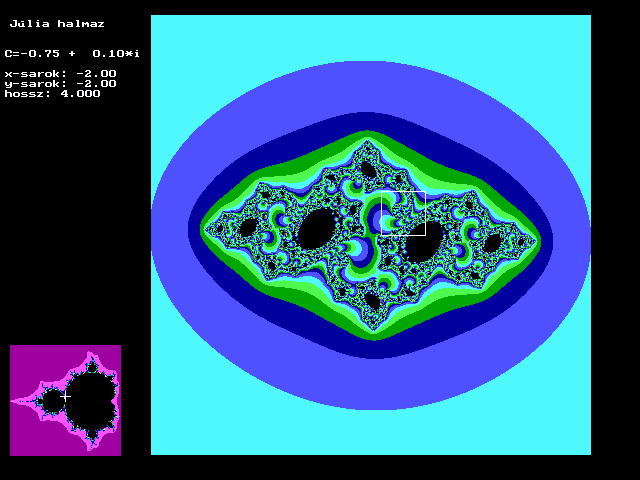The image size is (640, 480).
Task: Click the small black blob near the fractal's top
Action: click(368, 170)
